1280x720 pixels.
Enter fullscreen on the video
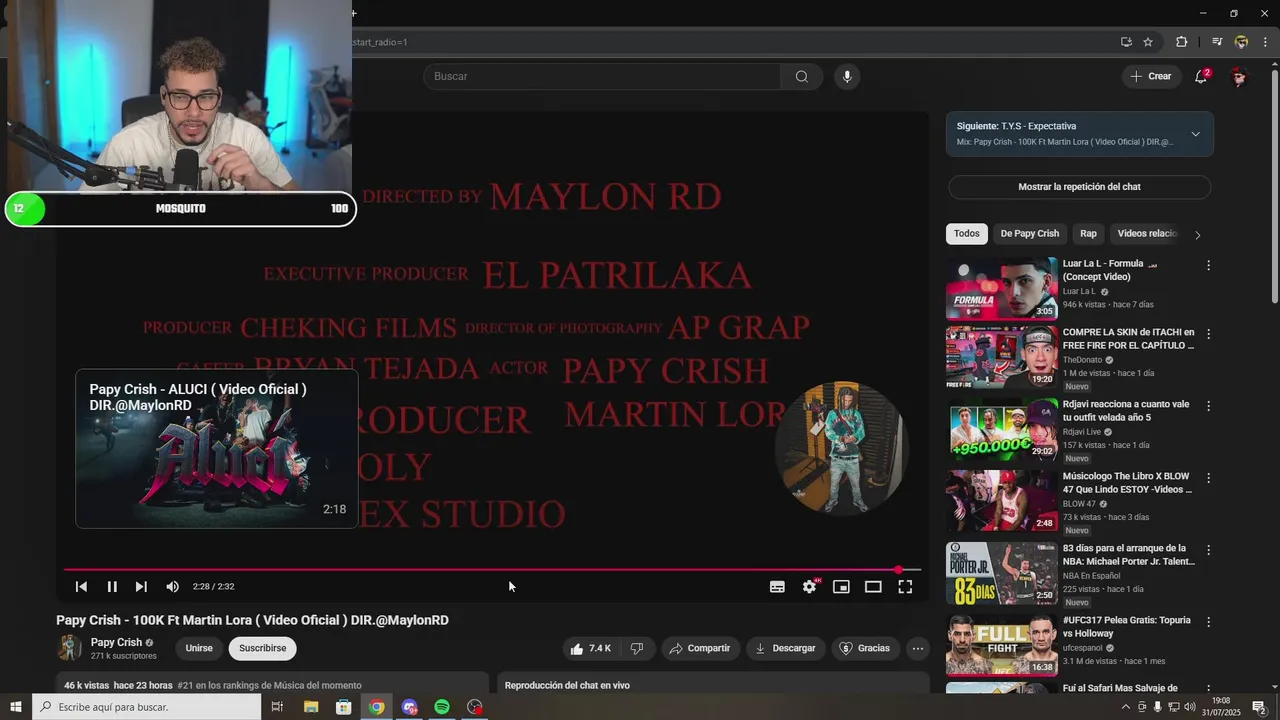click(905, 587)
